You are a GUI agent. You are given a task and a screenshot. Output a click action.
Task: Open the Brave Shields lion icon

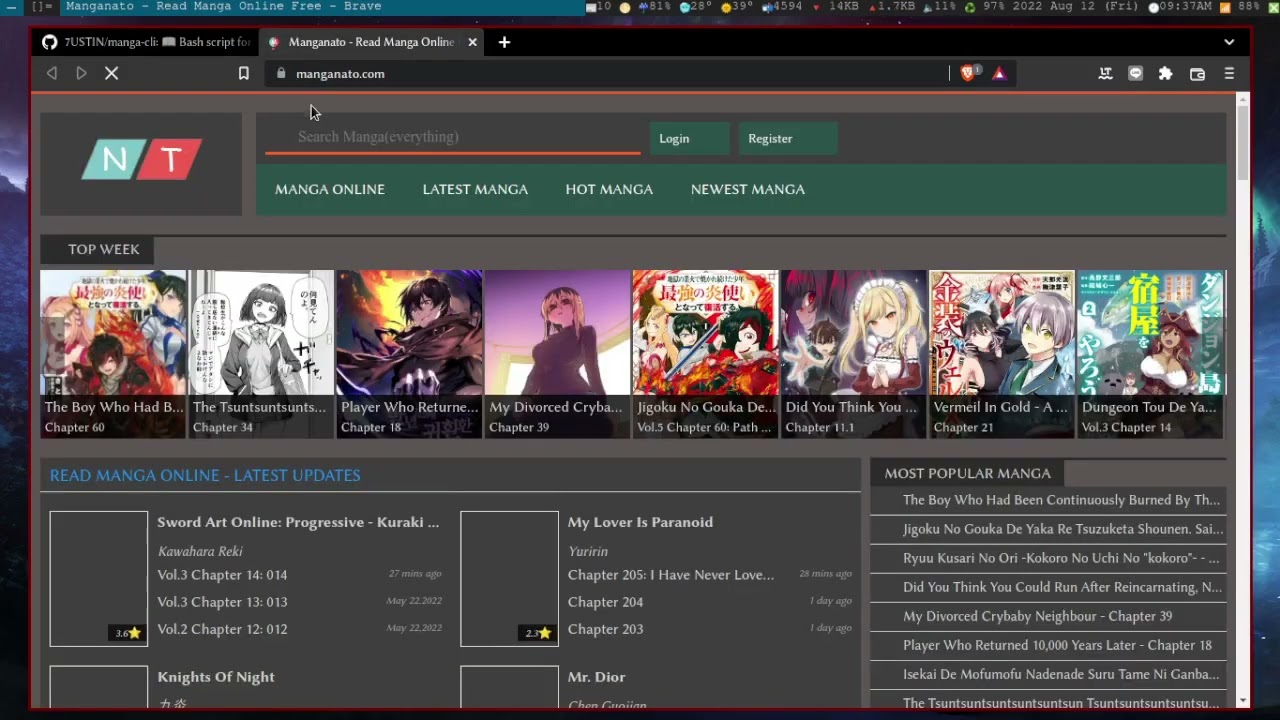(x=967, y=73)
